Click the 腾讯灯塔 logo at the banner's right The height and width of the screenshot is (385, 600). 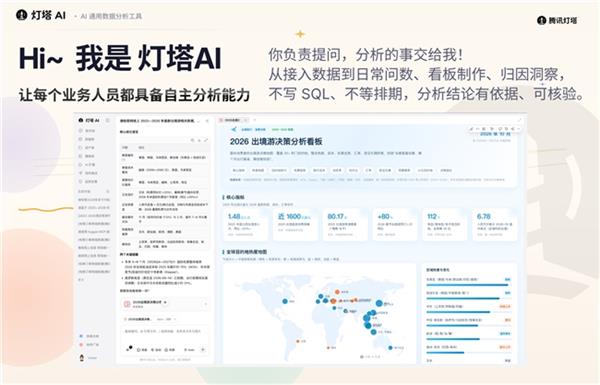[x=557, y=20]
